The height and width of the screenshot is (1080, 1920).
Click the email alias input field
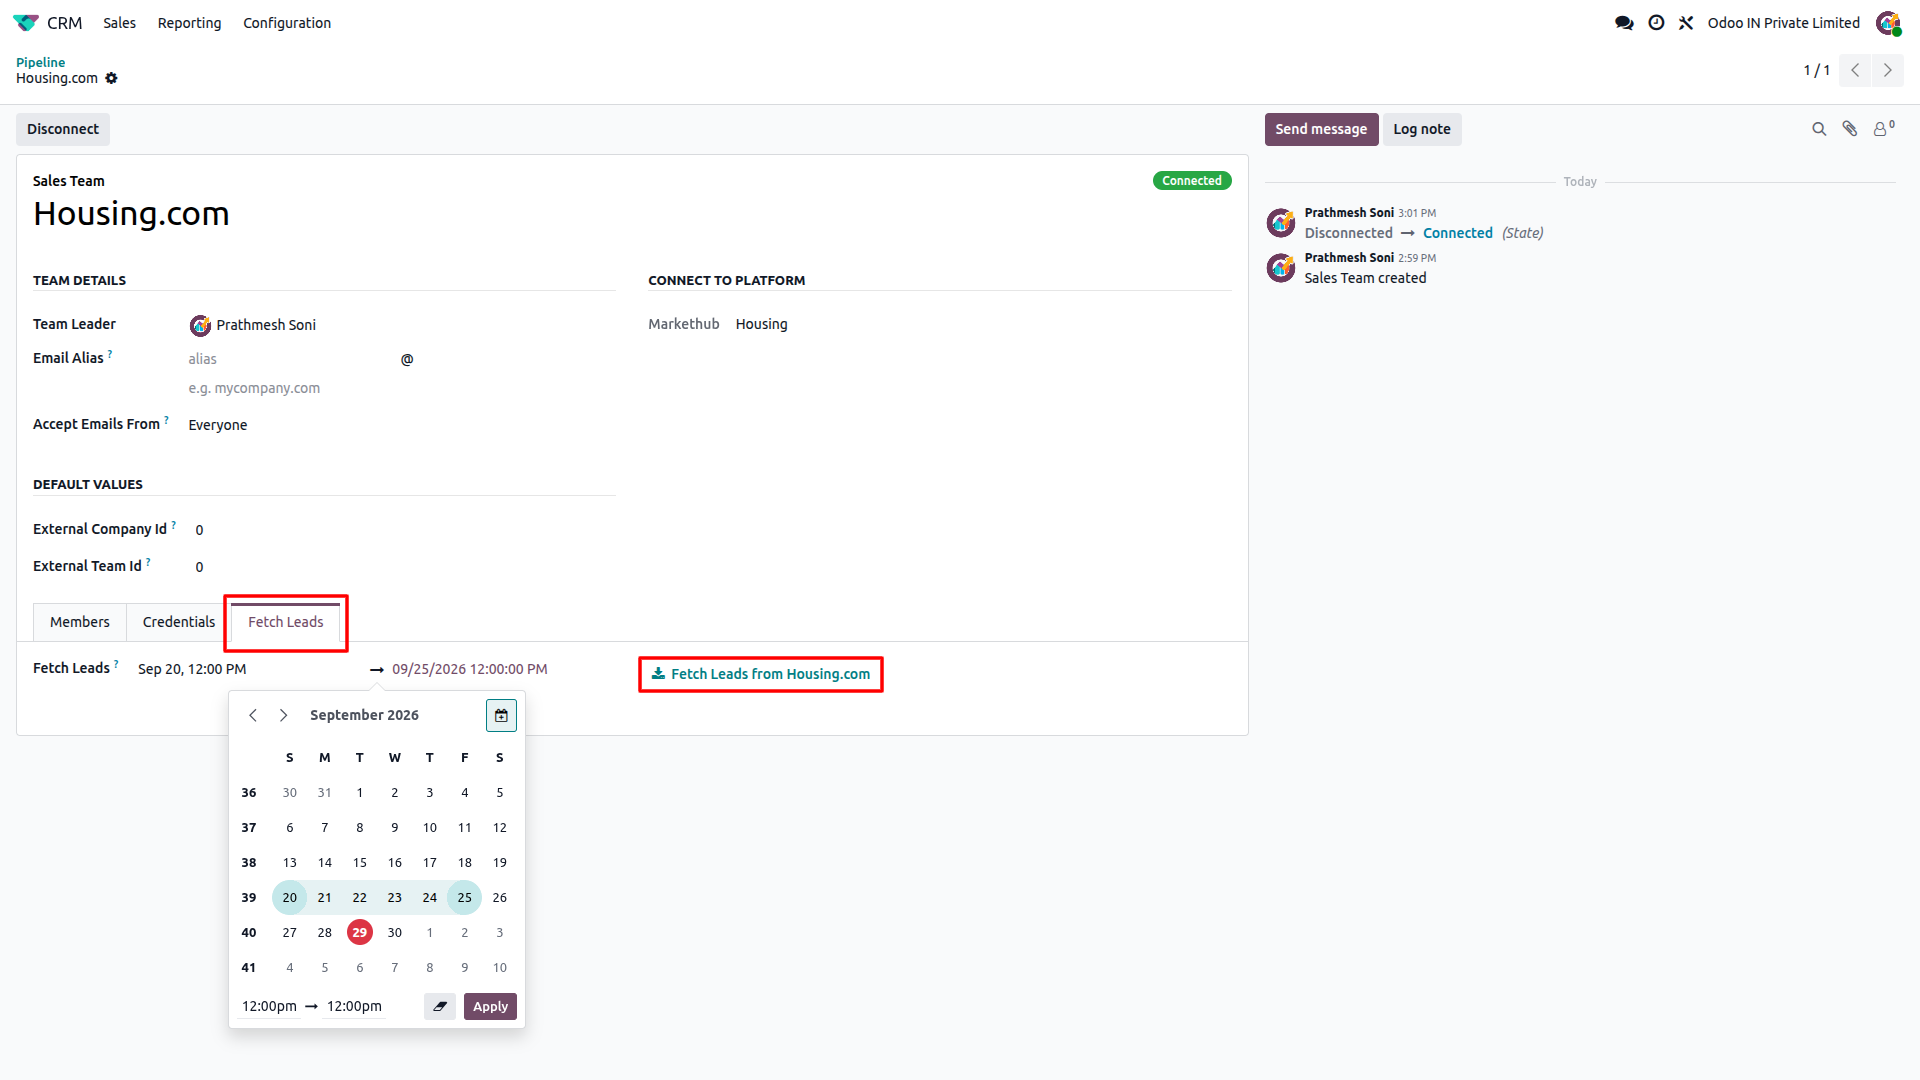point(290,359)
